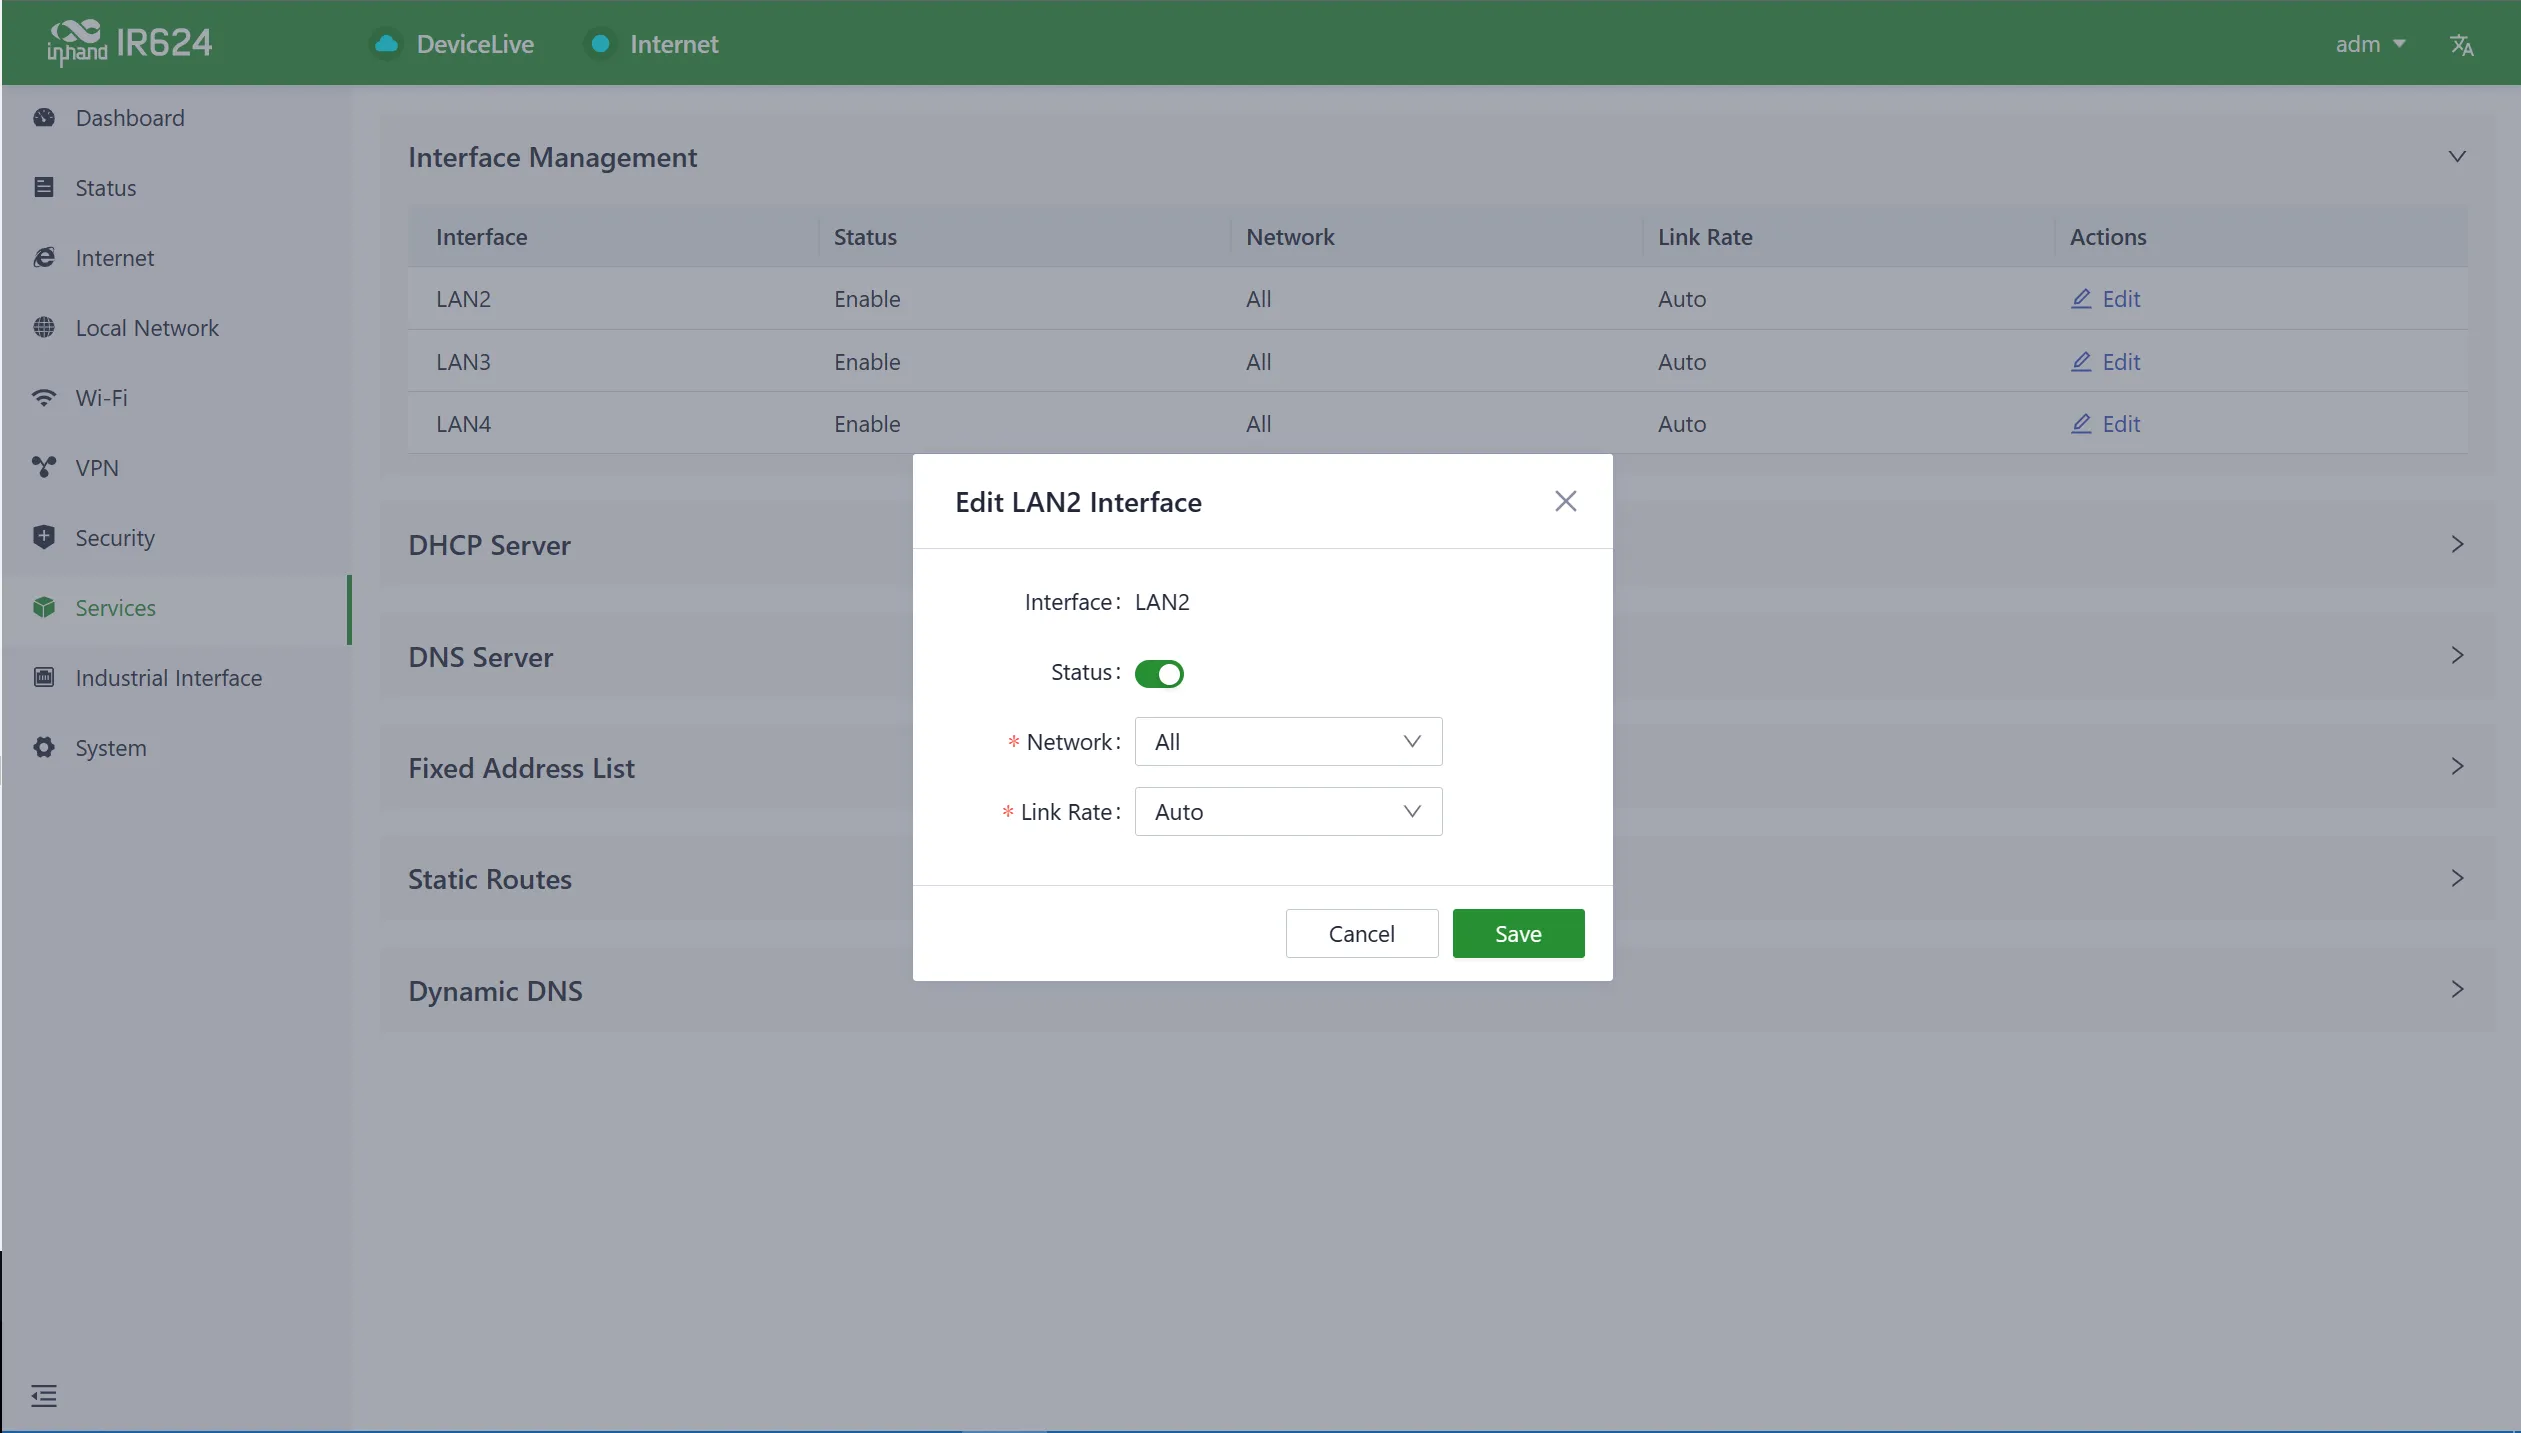Expand the DHCP Server section arrow
2521x1433 pixels.
coord(2457,544)
